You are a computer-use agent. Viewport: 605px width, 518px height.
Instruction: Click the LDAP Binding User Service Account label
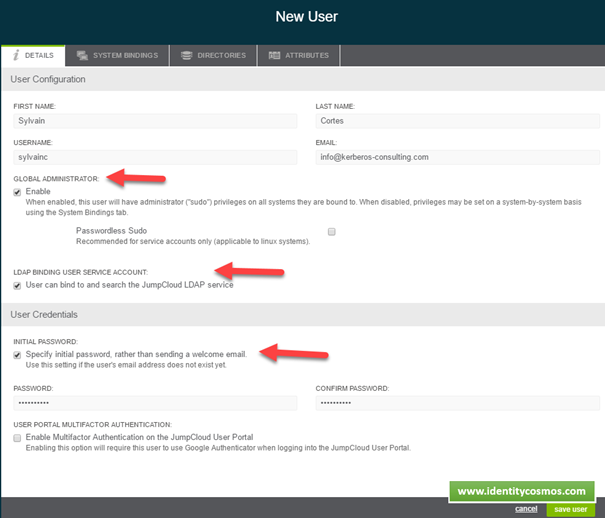coord(81,272)
